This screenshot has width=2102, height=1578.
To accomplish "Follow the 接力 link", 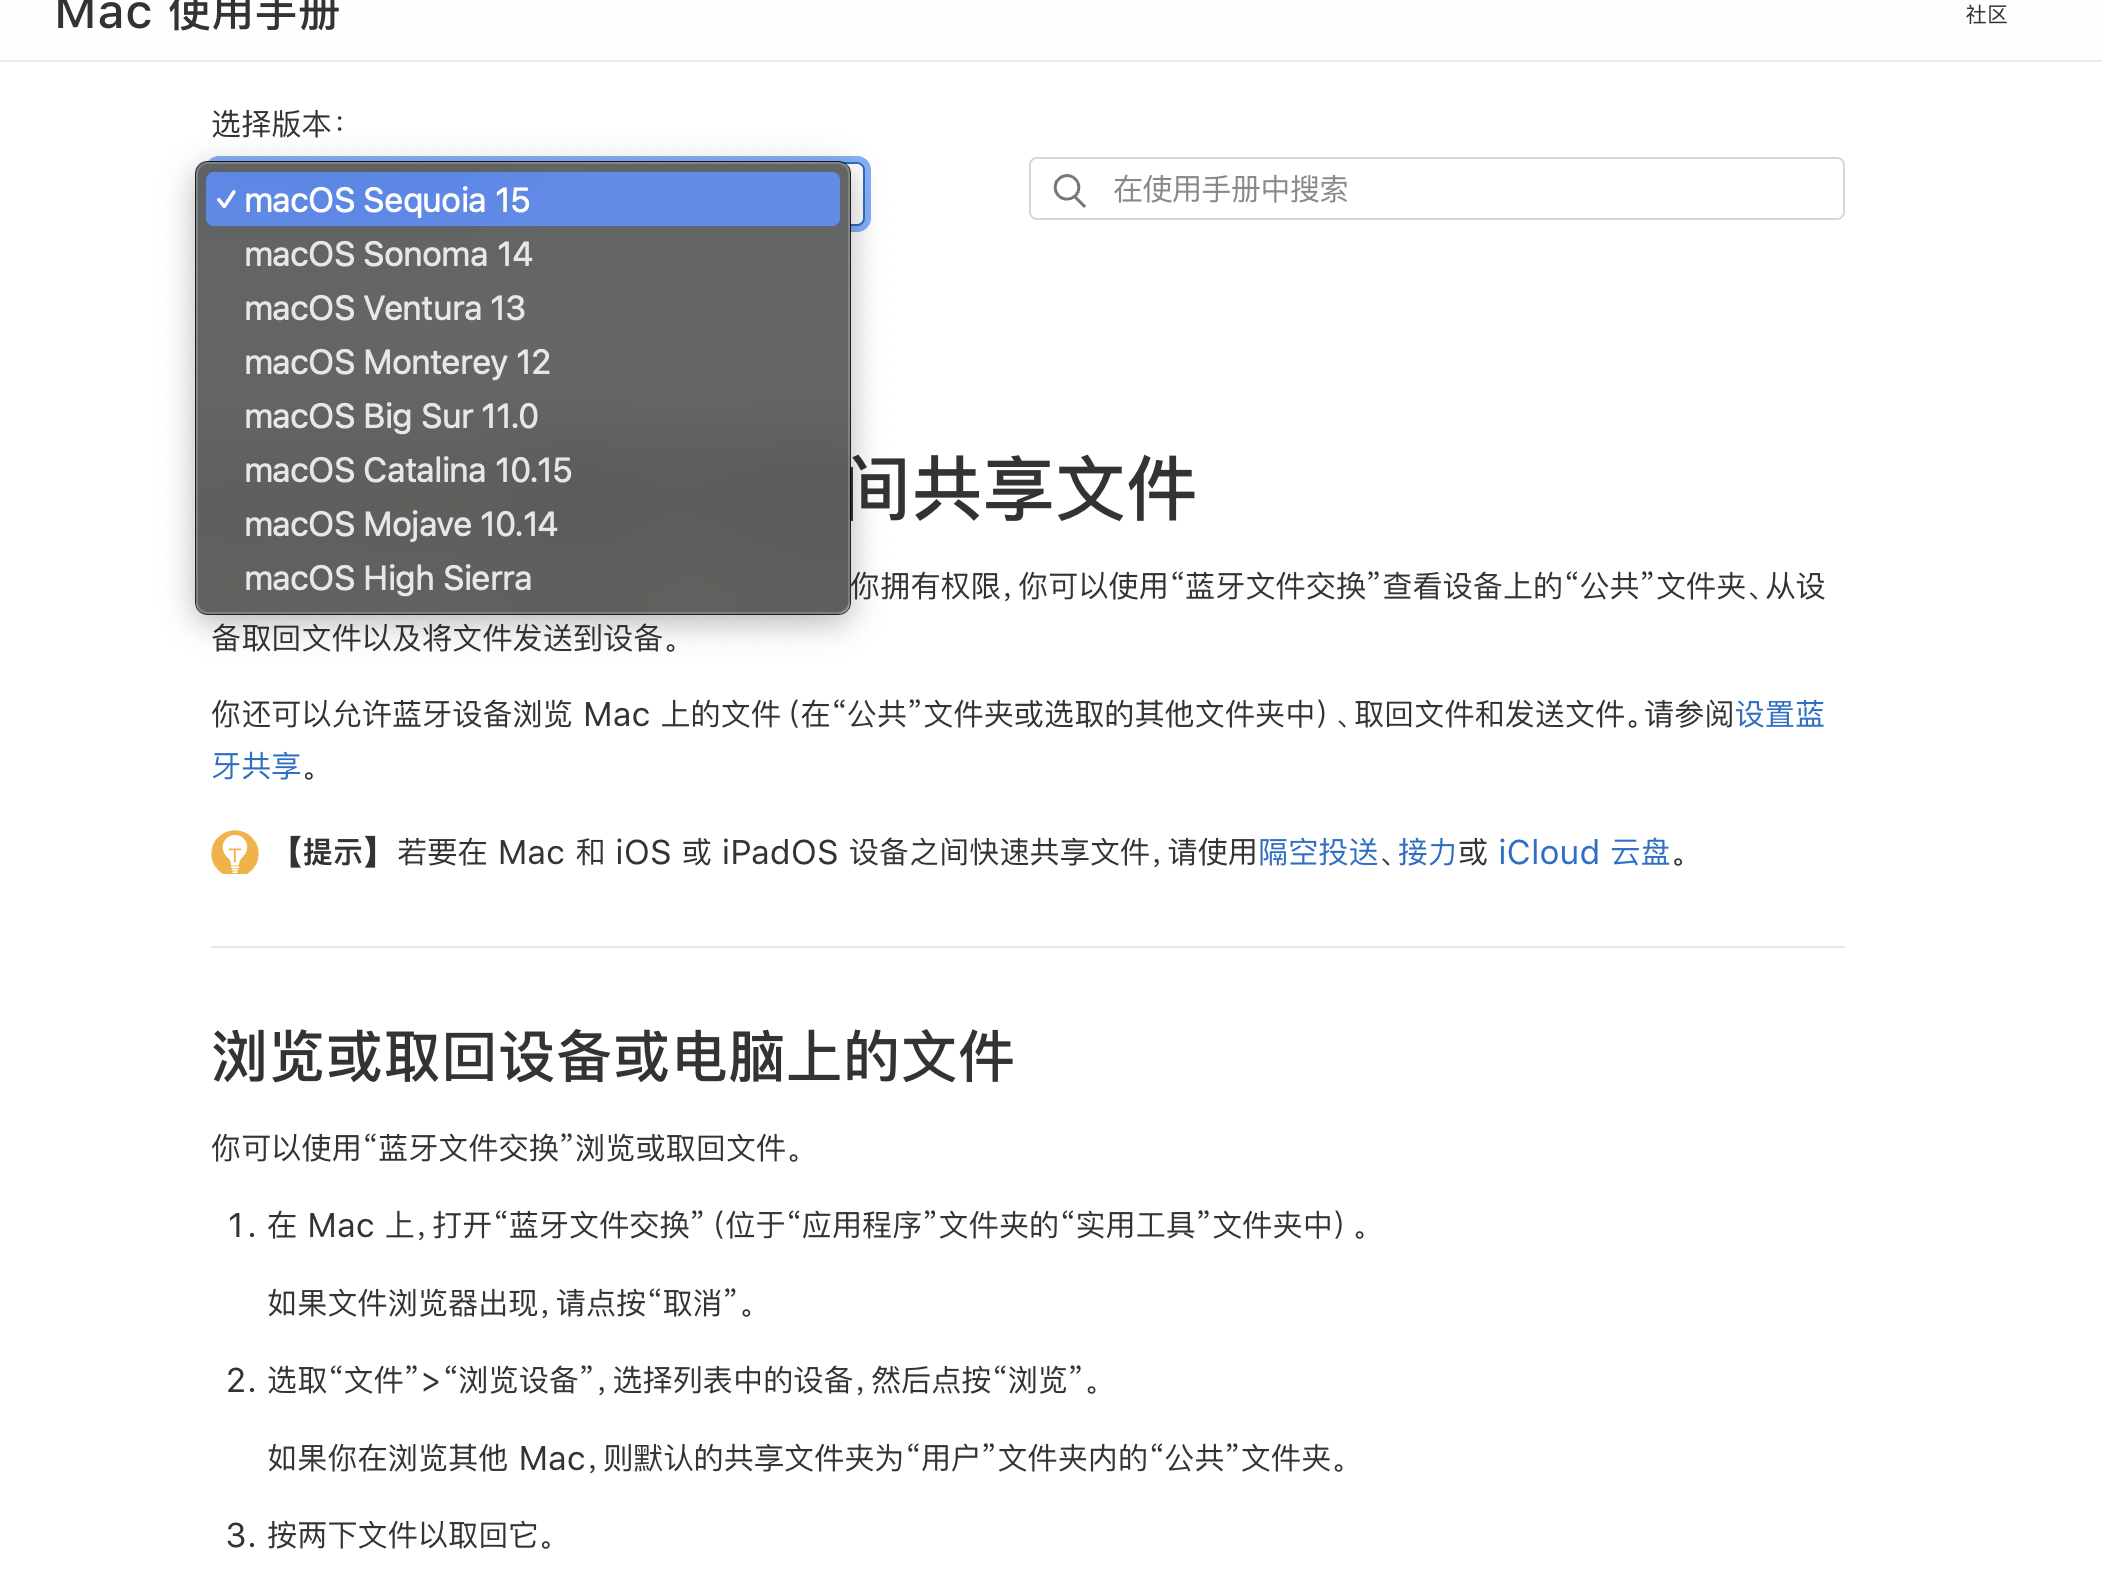I will point(1426,853).
